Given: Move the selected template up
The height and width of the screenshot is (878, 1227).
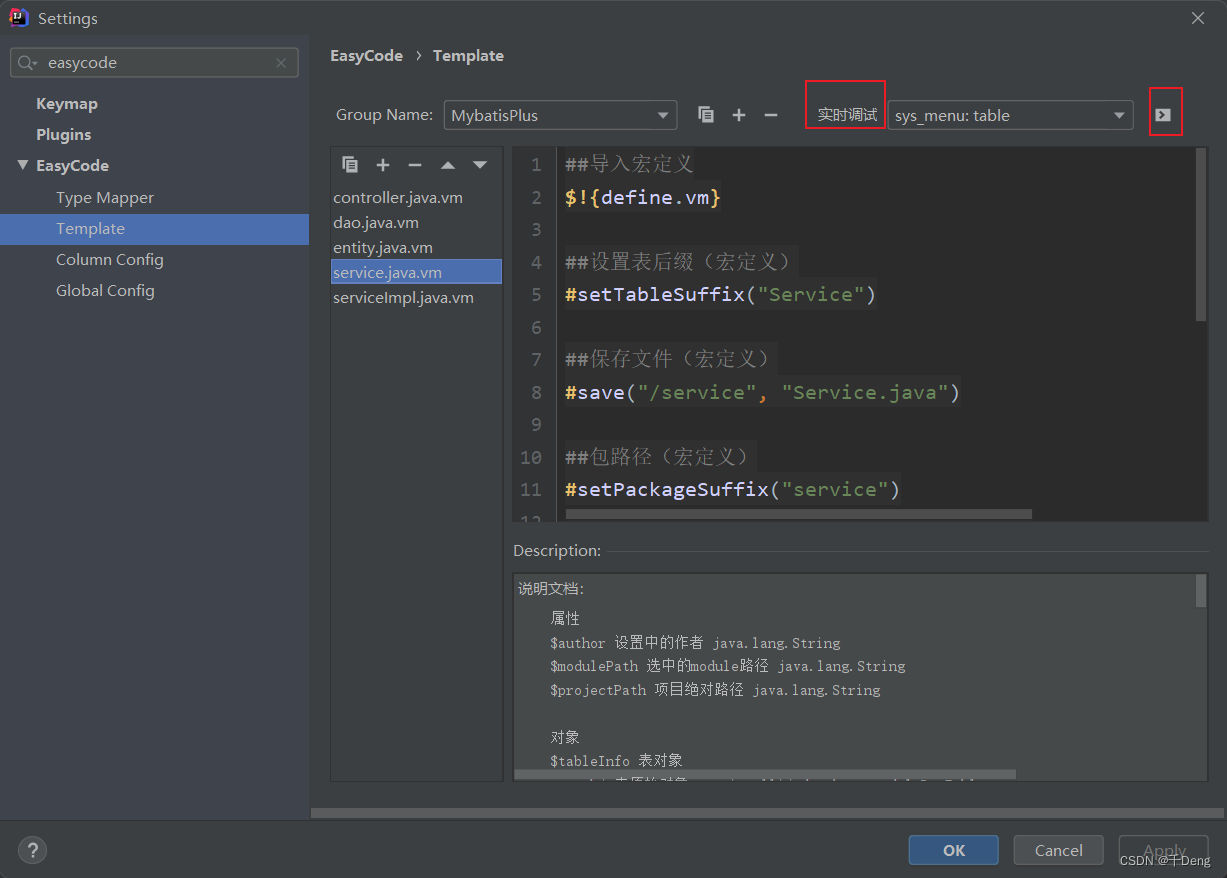Looking at the screenshot, I should coord(448,165).
